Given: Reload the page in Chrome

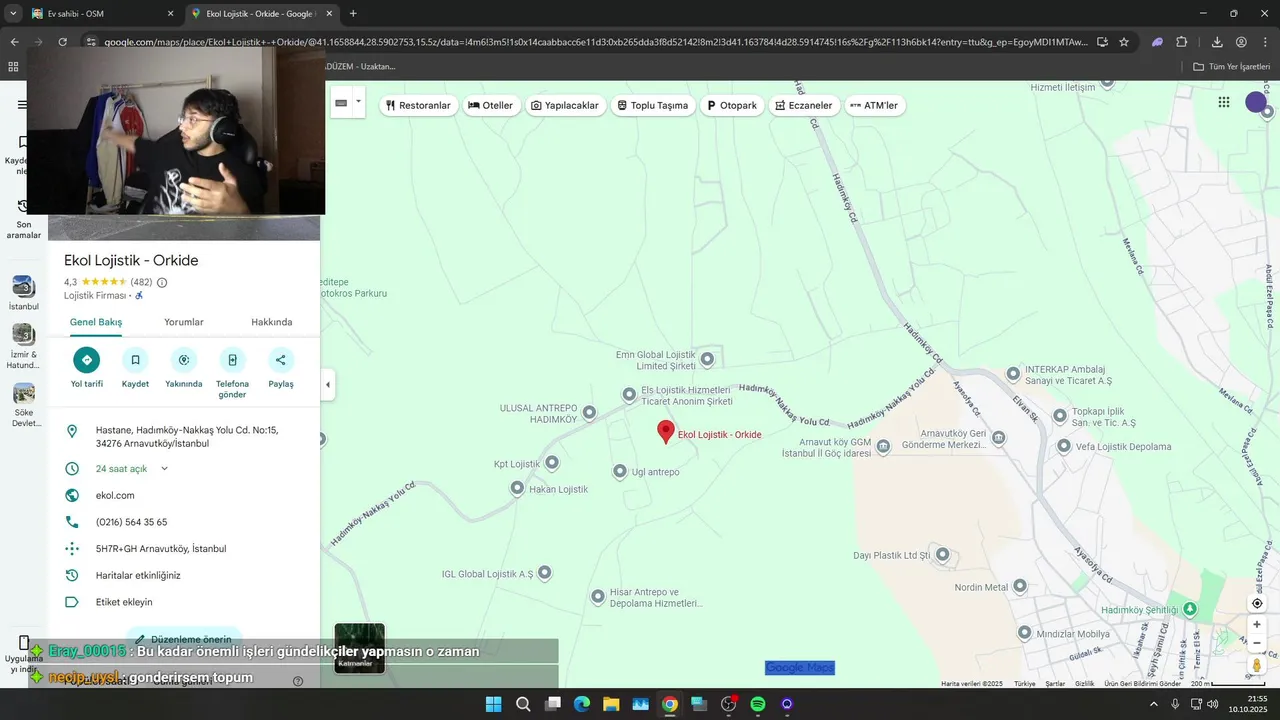Looking at the screenshot, I should point(62,42).
